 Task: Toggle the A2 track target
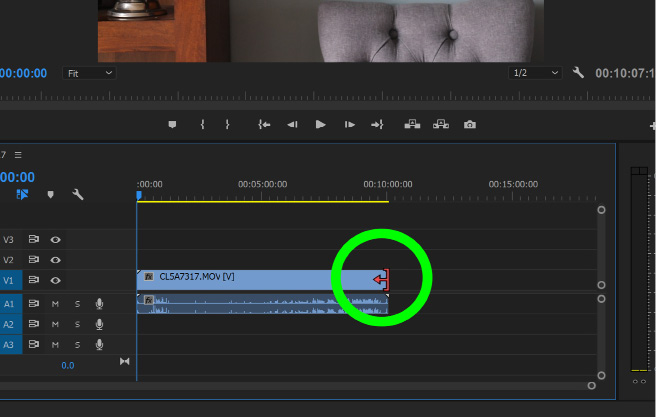10,324
